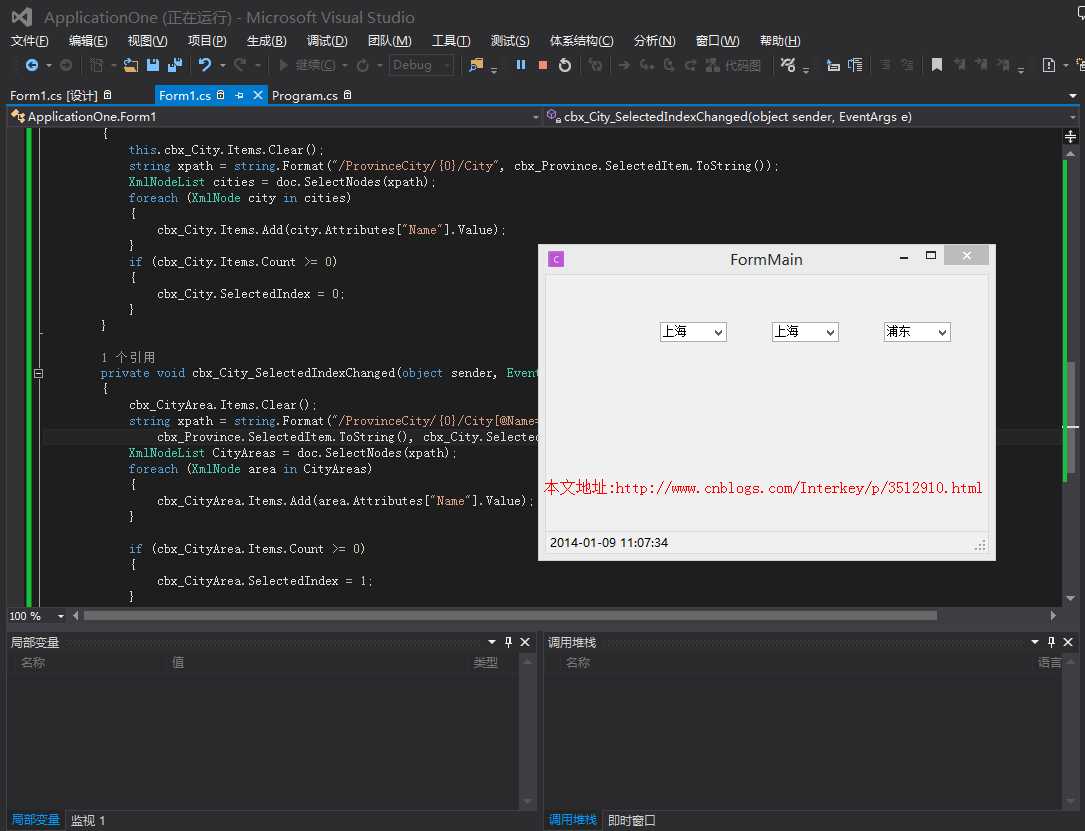This screenshot has width=1085, height=831.
Task: Open the cbx_City_SelectedIndexChanged member dropdown
Action: [1073, 117]
